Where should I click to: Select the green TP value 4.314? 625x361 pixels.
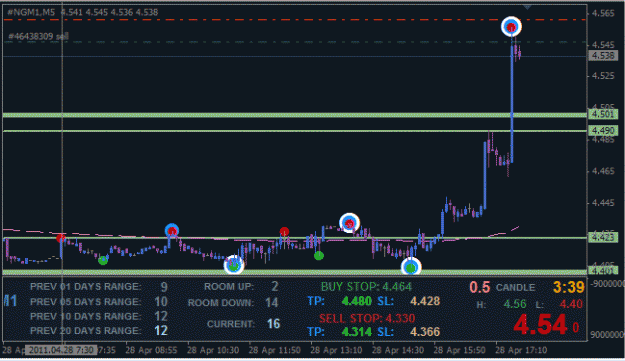[356, 332]
